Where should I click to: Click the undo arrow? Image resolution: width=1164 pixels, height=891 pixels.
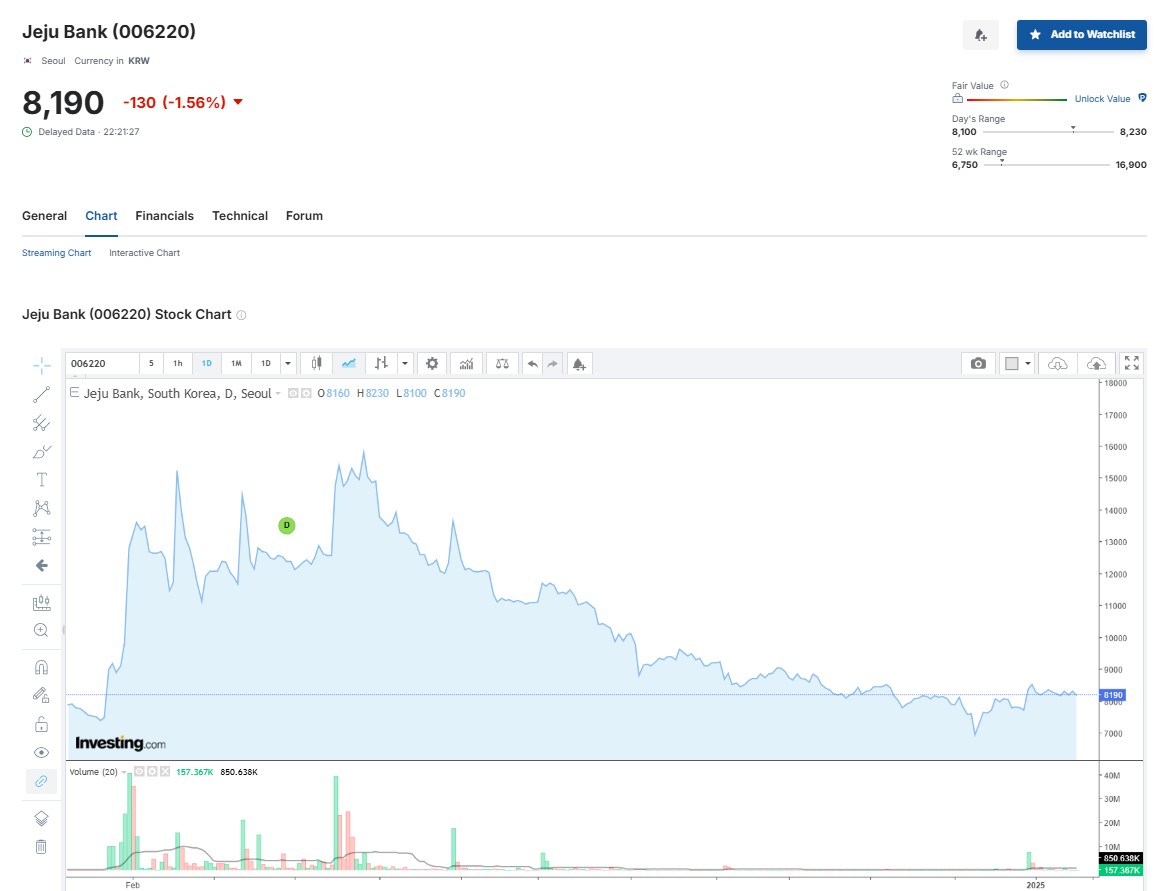pyautogui.click(x=532, y=363)
